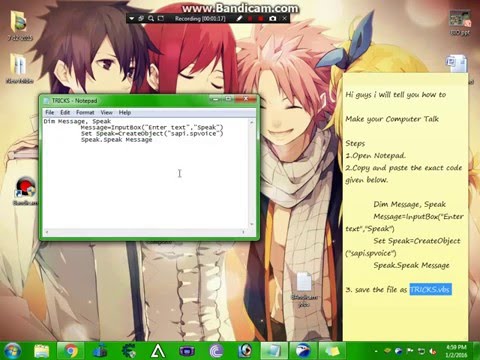
Task: Click Notepad horizontal scrollbar right arrow
Action: [243, 232]
